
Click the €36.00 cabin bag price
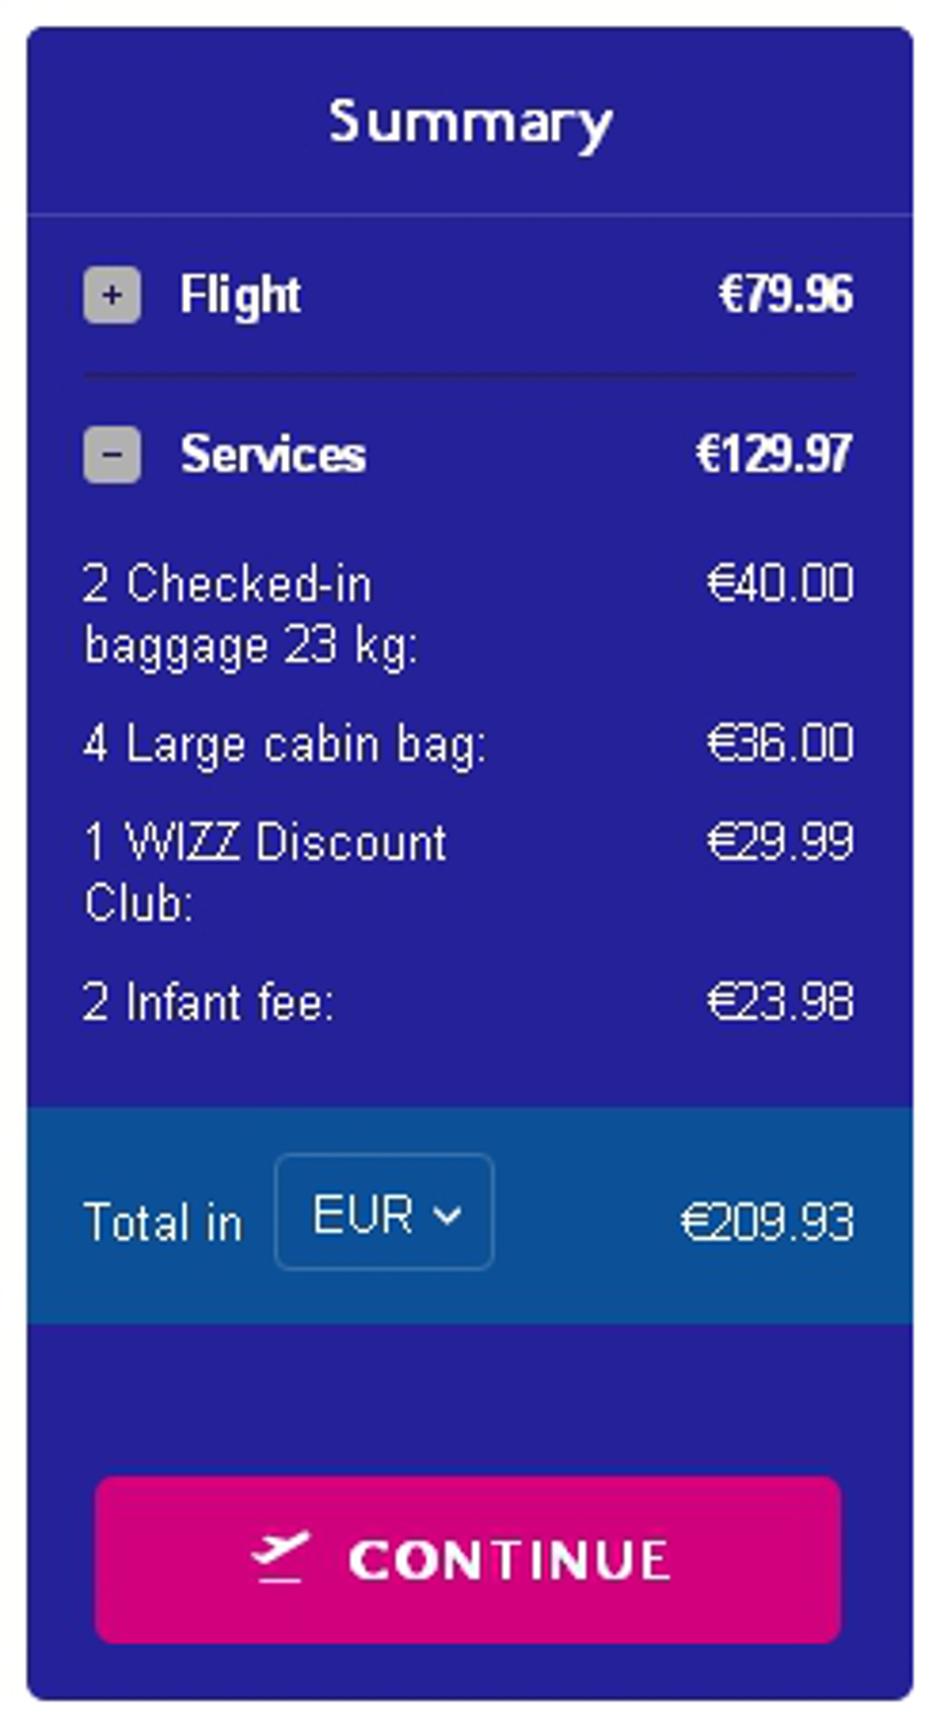coord(782,744)
